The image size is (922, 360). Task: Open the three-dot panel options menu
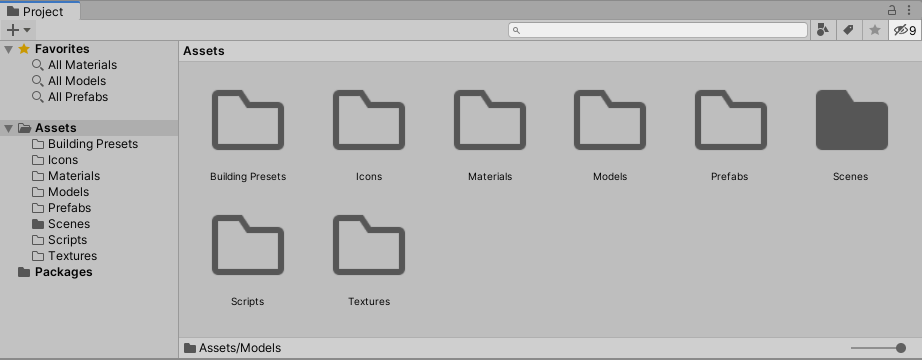tap(908, 10)
